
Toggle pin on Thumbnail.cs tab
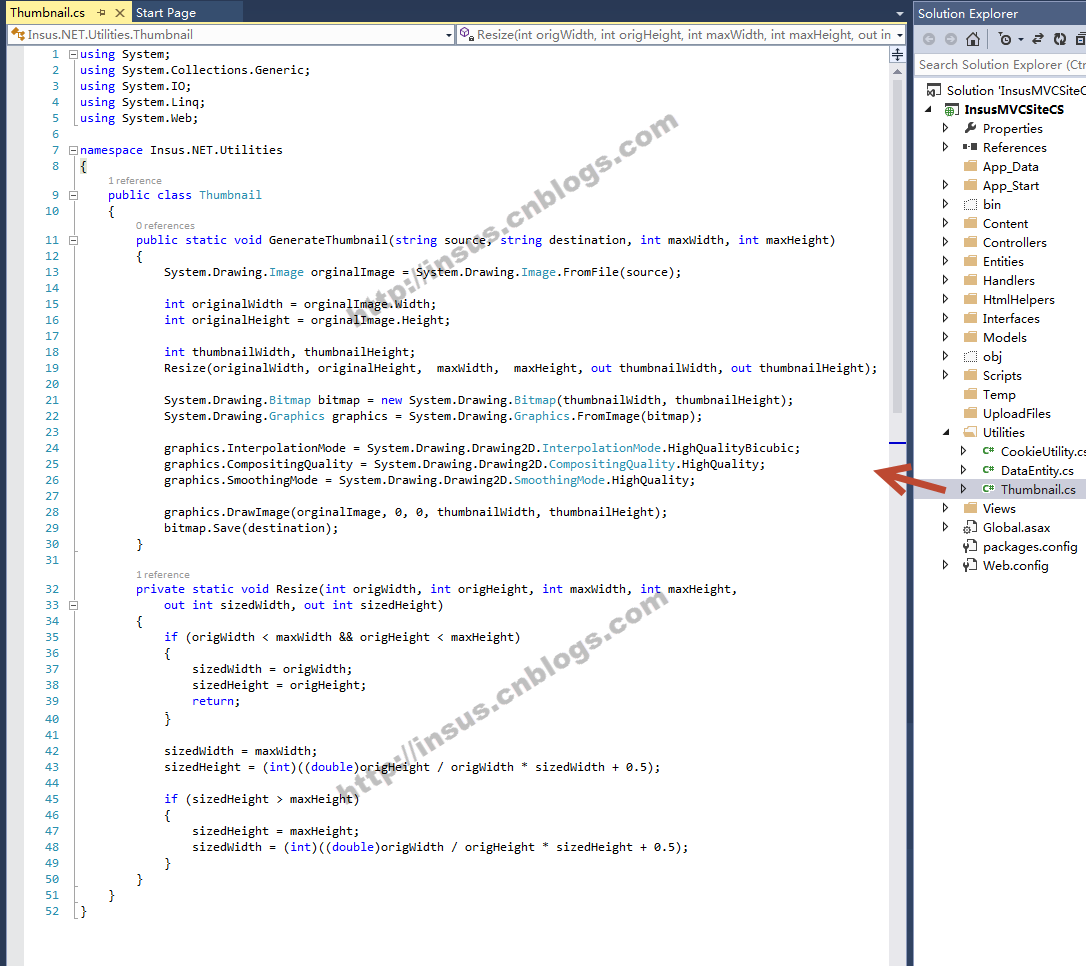coord(102,12)
